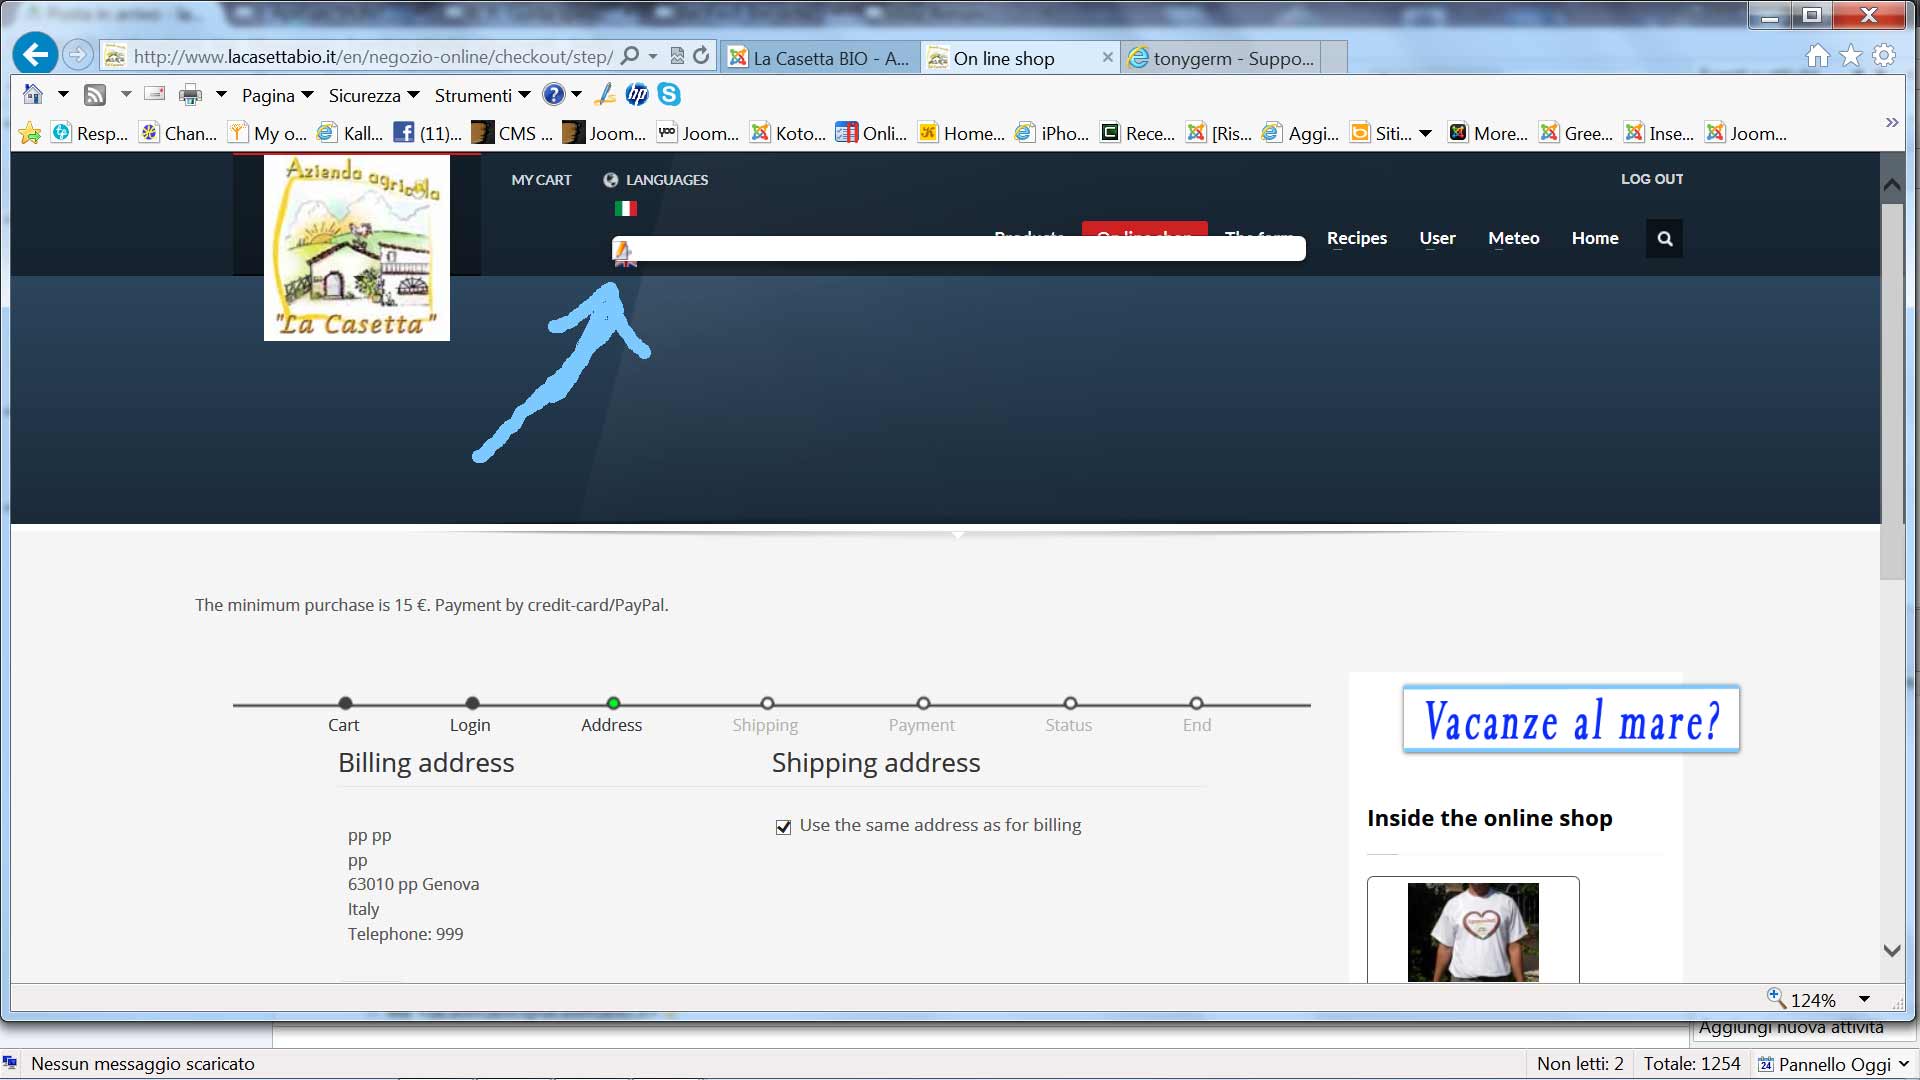Click the HP toolbar icon

click(637, 94)
